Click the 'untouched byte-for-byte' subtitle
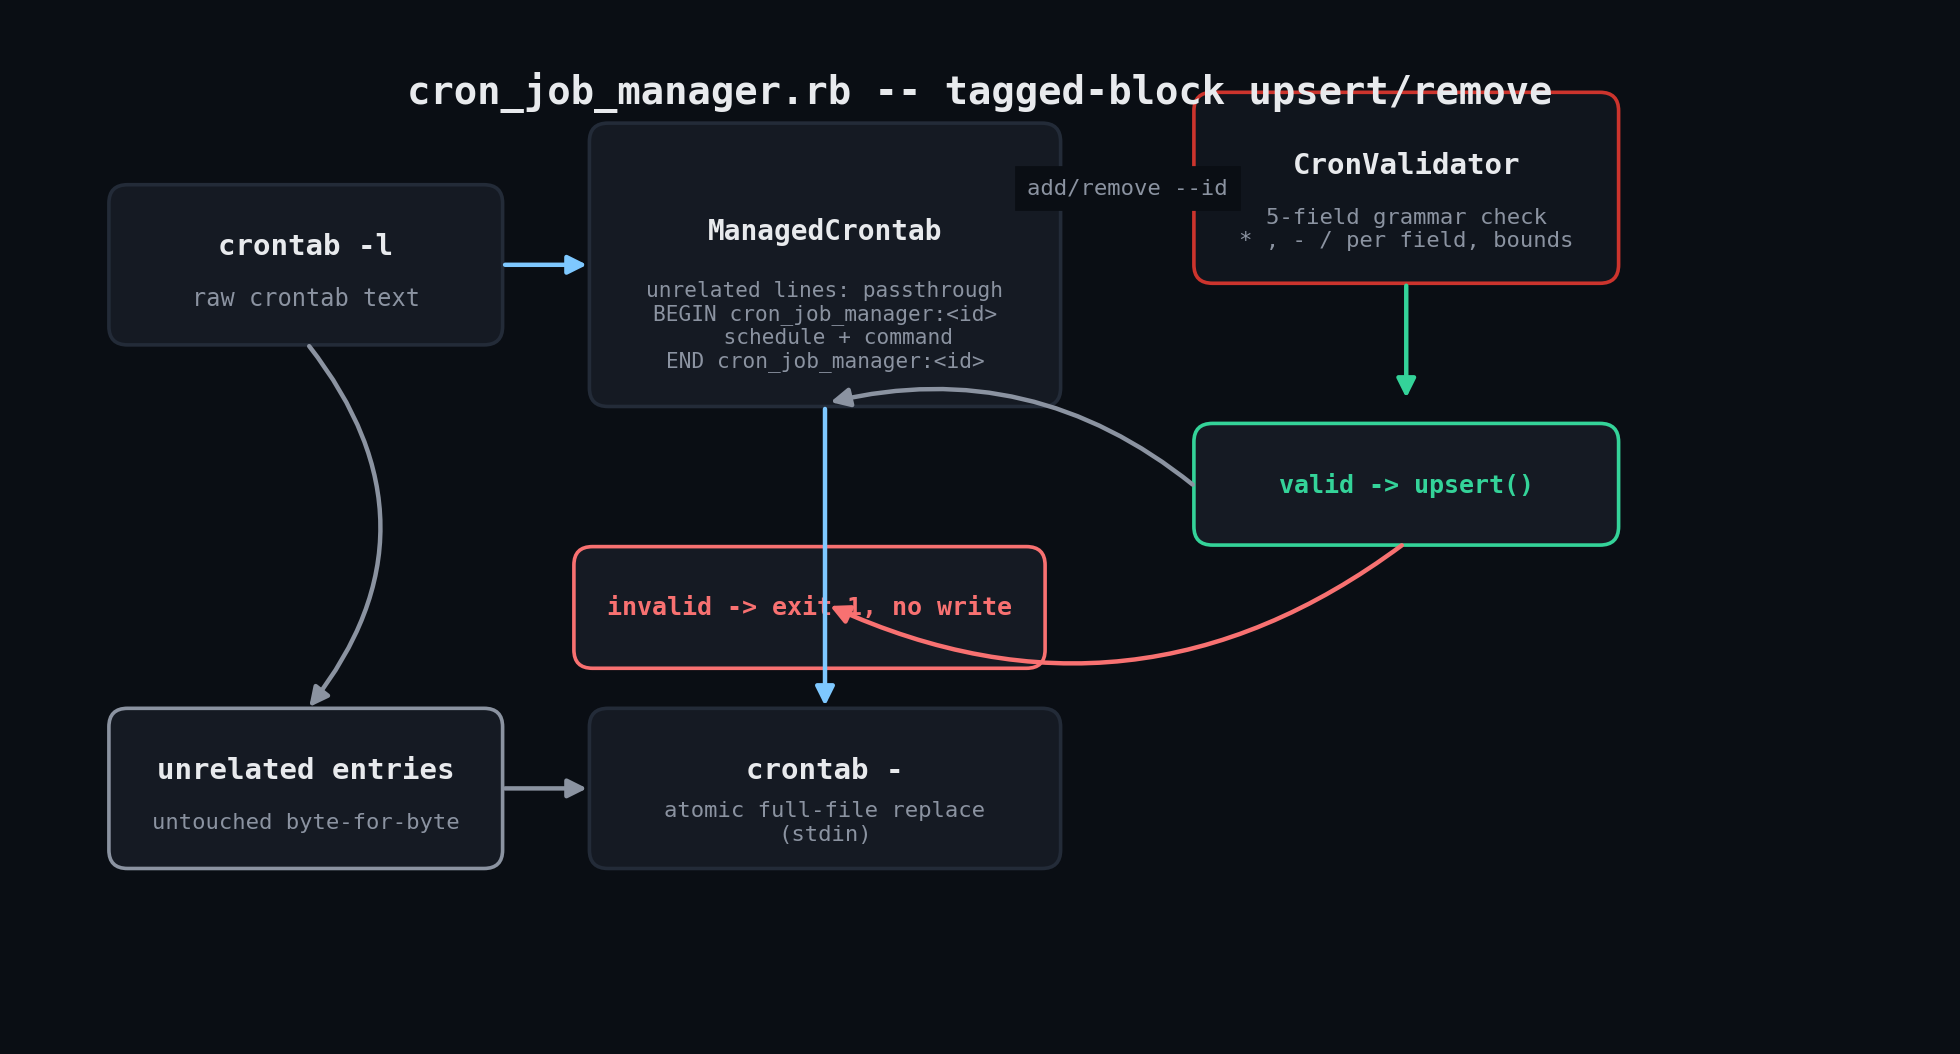The image size is (1960, 1054). point(306,822)
